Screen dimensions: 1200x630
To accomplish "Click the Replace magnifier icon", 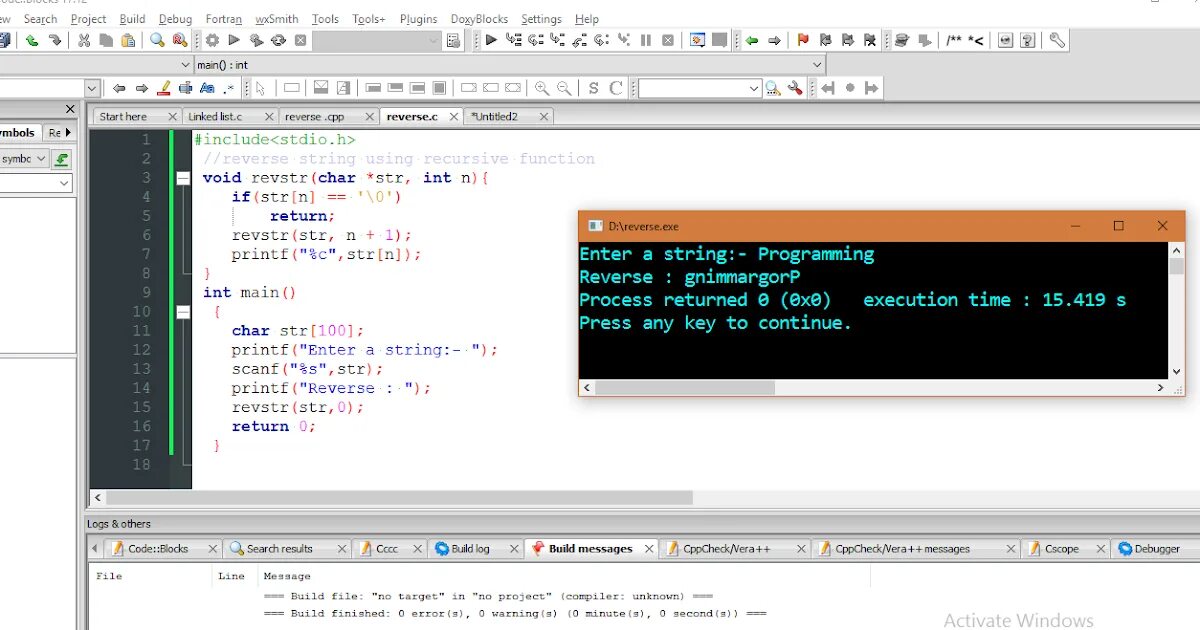I will pos(180,40).
